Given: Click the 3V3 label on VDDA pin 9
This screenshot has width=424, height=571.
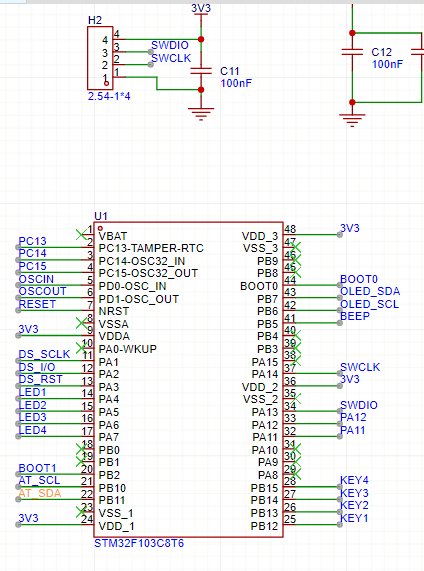Looking at the screenshot, I should [28, 329].
